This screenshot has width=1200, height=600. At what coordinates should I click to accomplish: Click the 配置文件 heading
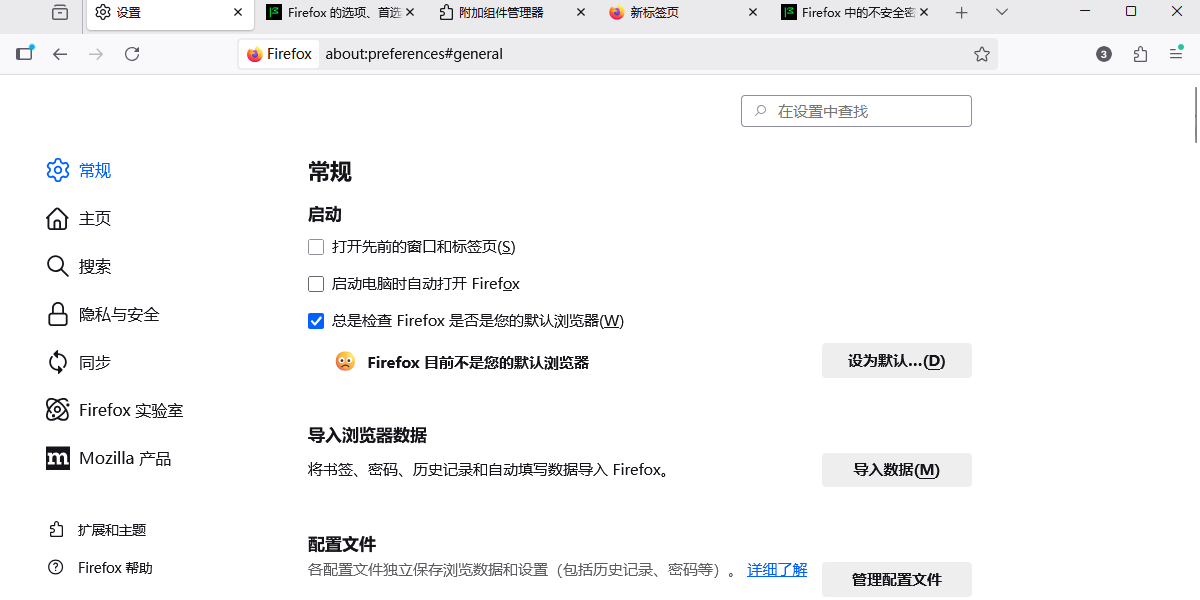[342, 544]
